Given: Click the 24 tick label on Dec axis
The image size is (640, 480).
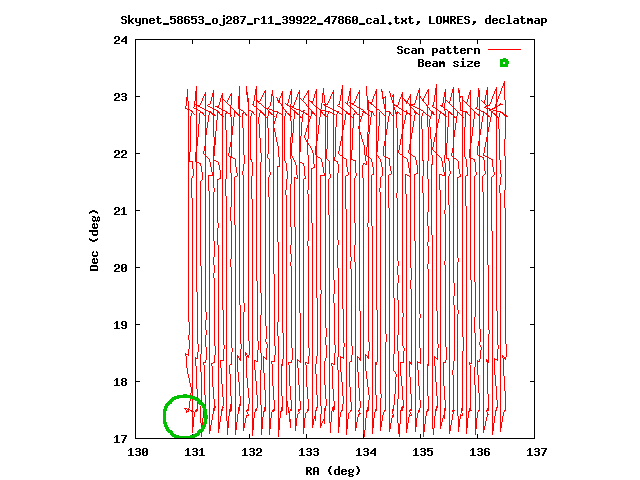Looking at the screenshot, I should [x=121, y=40].
